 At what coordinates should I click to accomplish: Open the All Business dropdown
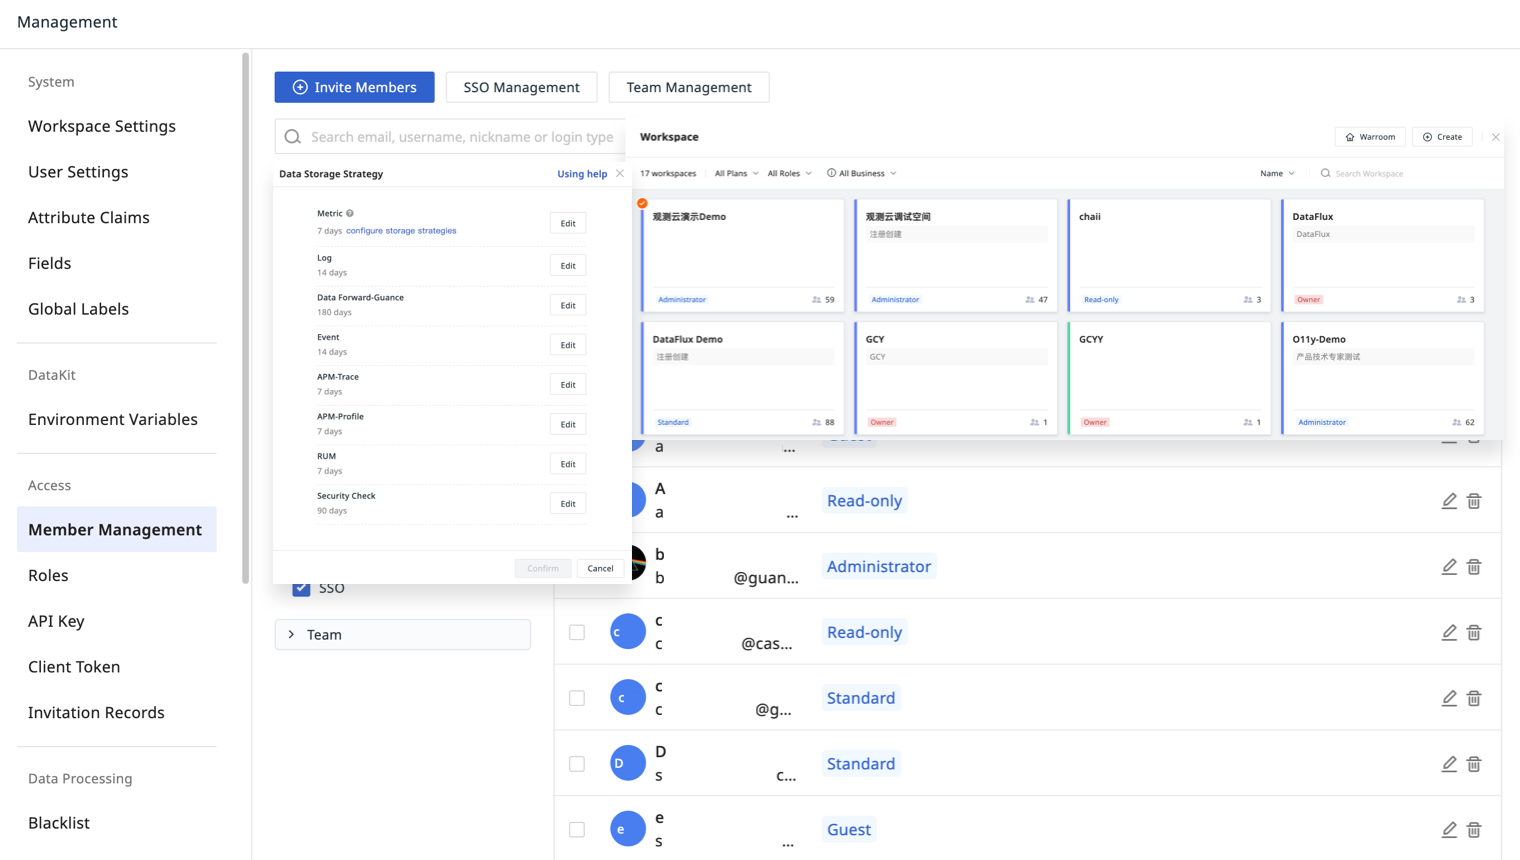(x=862, y=174)
